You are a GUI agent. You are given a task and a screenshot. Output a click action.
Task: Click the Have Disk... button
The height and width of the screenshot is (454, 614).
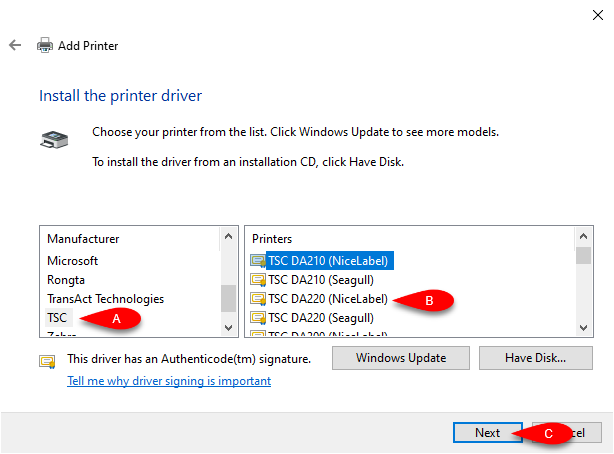tap(535, 358)
